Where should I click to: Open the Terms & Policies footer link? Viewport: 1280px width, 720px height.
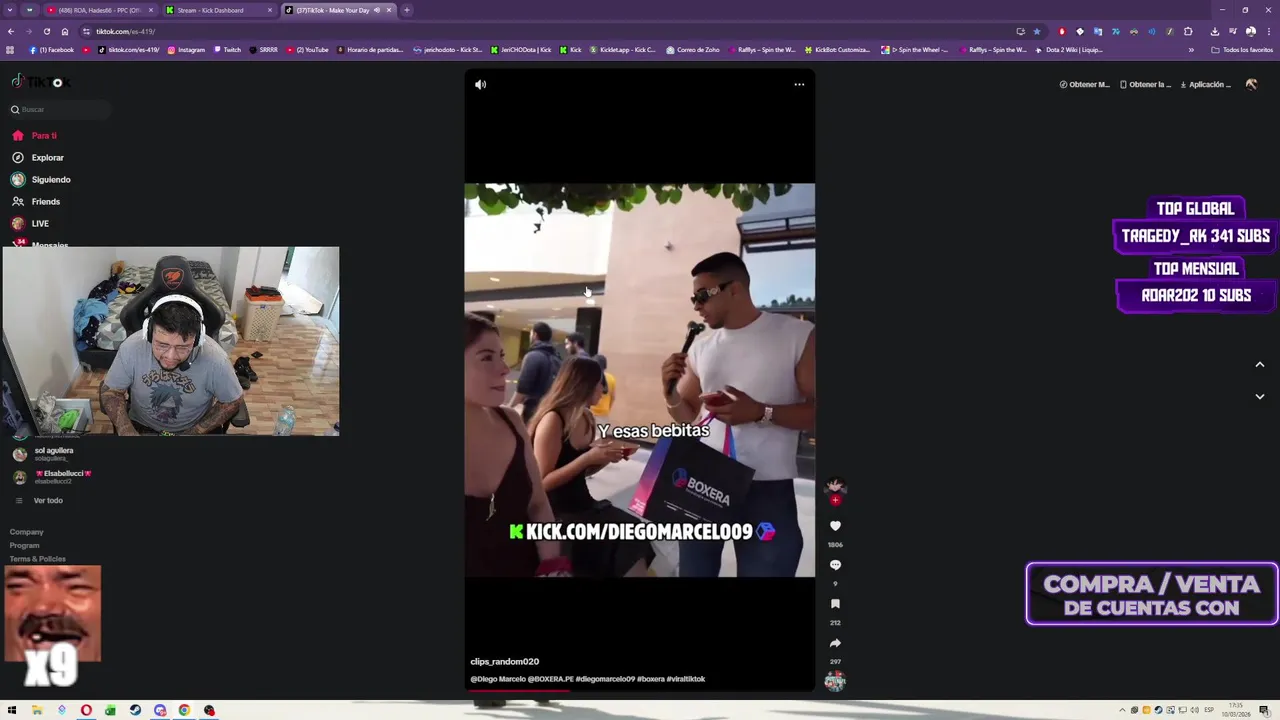pyautogui.click(x=38, y=559)
